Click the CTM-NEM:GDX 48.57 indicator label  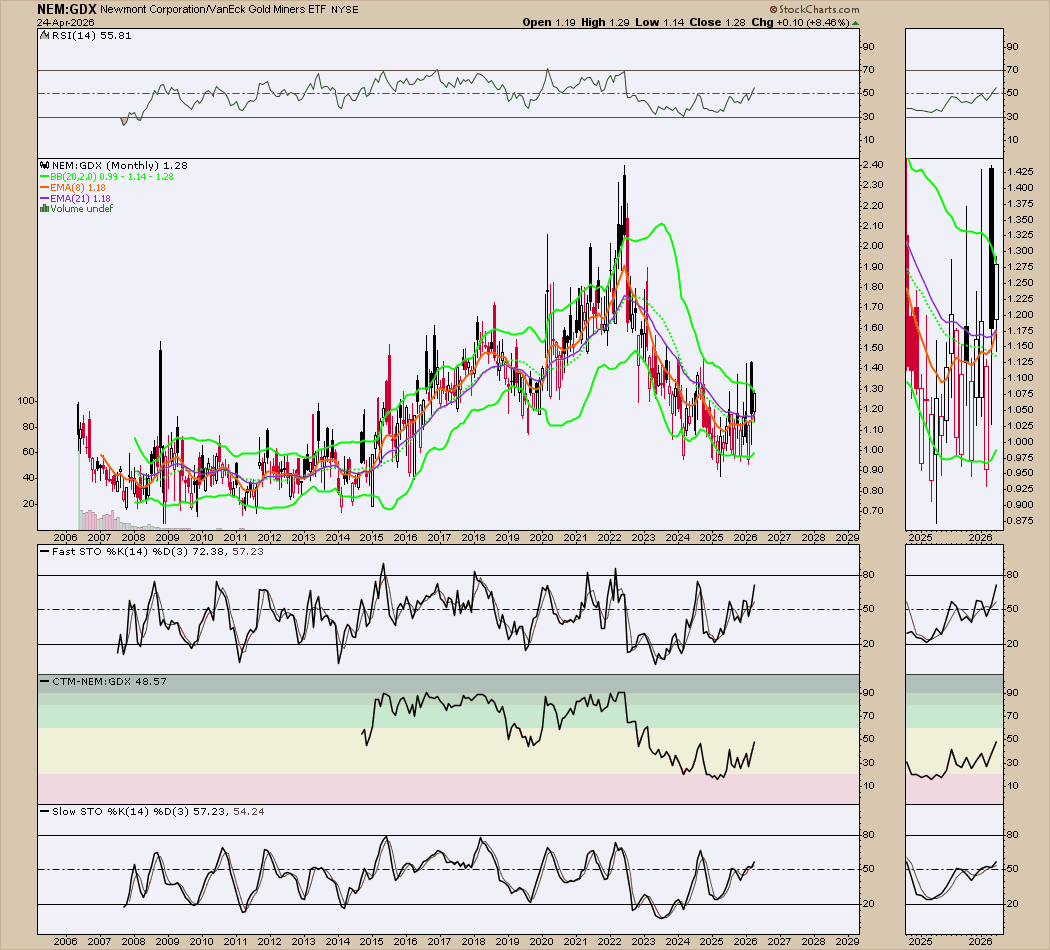click(x=109, y=682)
